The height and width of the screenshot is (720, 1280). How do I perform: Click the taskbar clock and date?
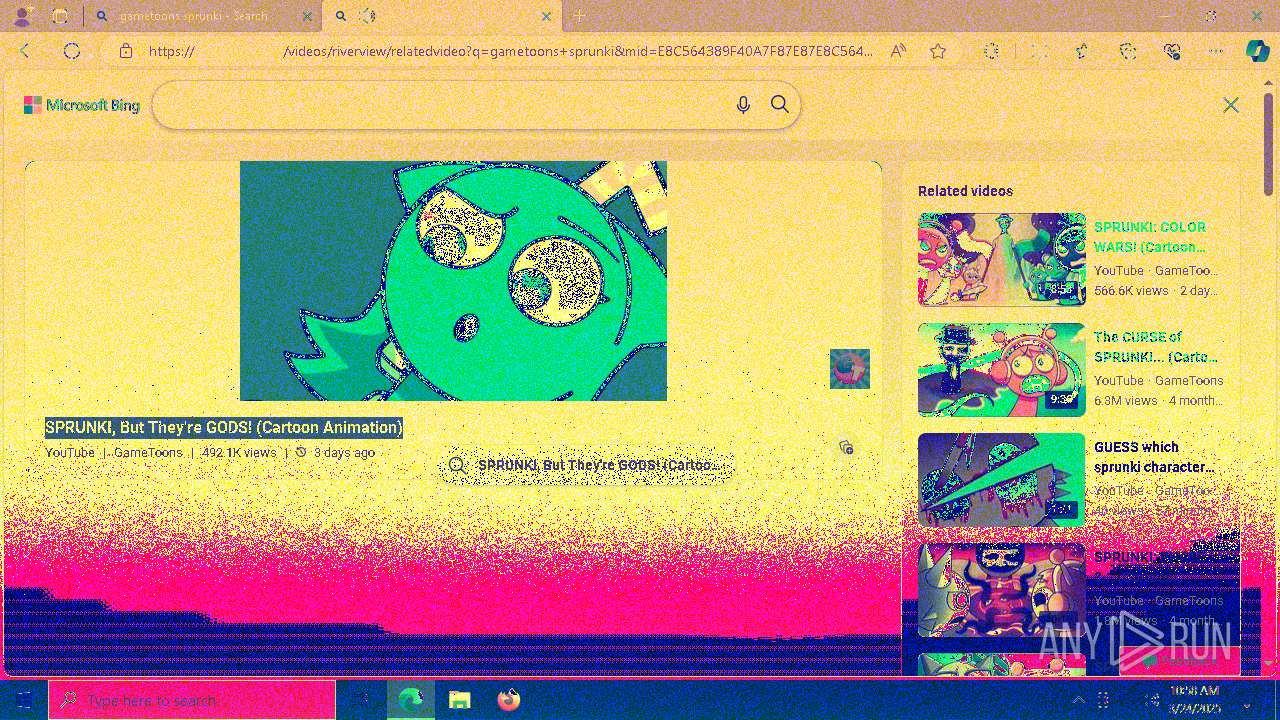pyautogui.click(x=1194, y=699)
